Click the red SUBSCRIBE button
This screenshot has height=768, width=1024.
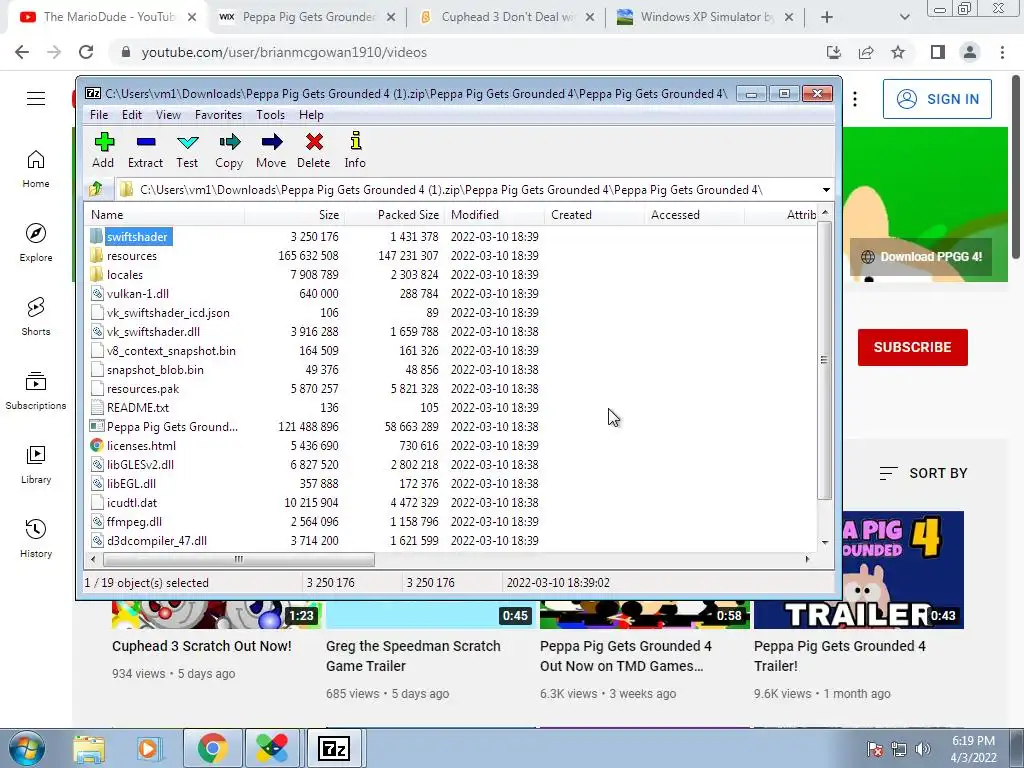[912, 347]
